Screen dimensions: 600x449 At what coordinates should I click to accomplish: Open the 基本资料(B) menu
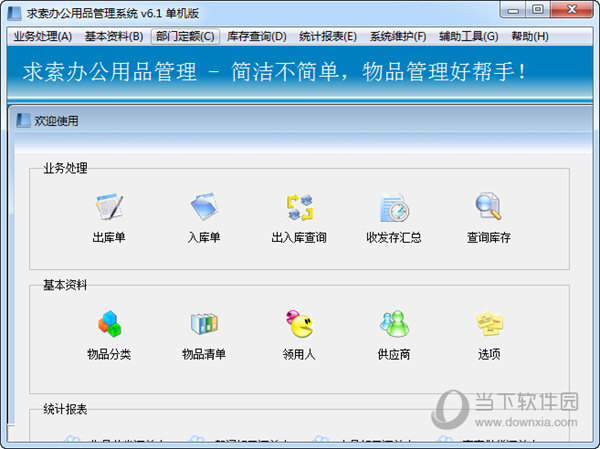[x=113, y=37]
